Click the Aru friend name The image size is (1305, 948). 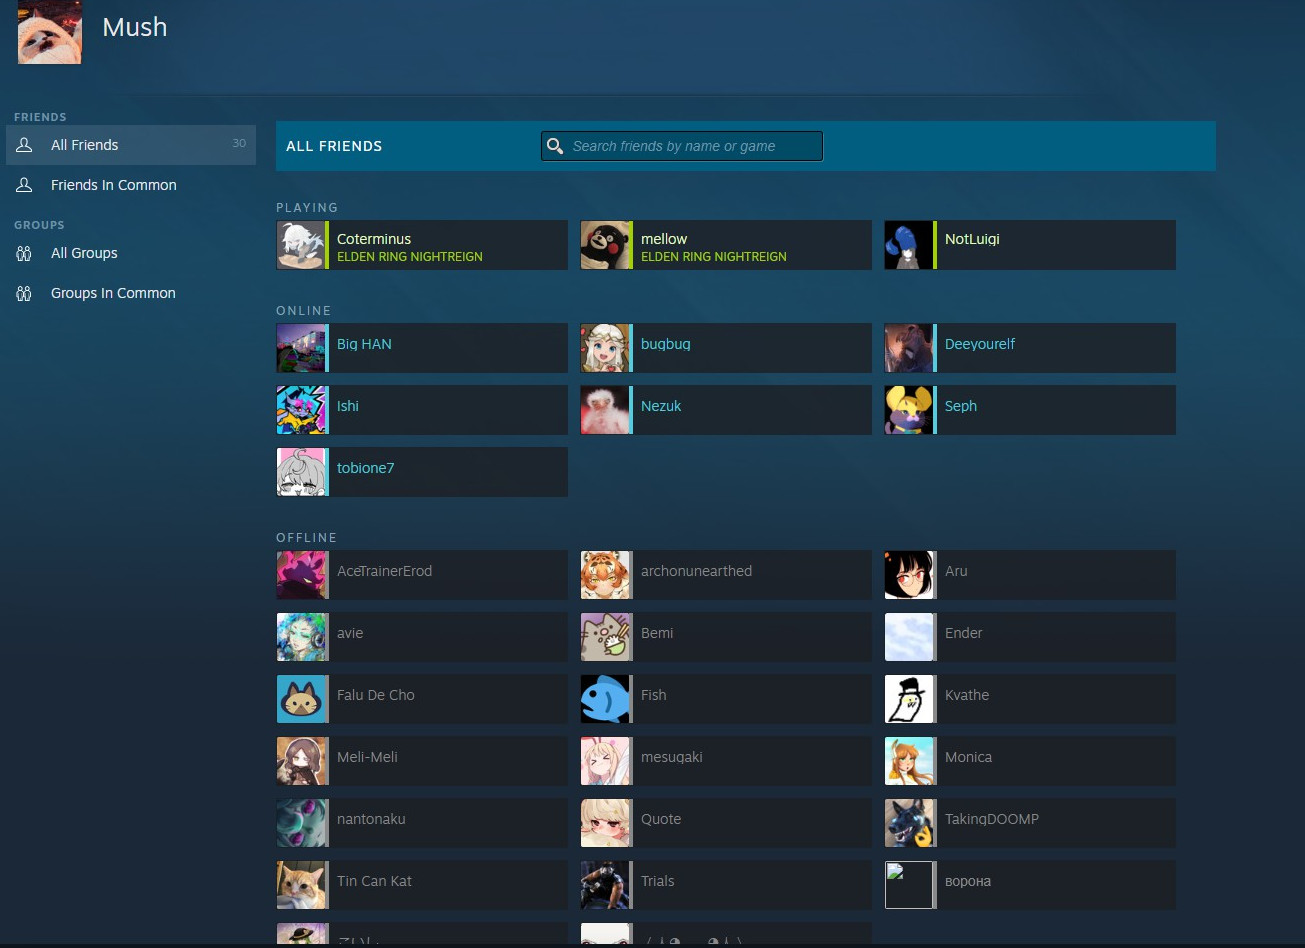click(956, 571)
